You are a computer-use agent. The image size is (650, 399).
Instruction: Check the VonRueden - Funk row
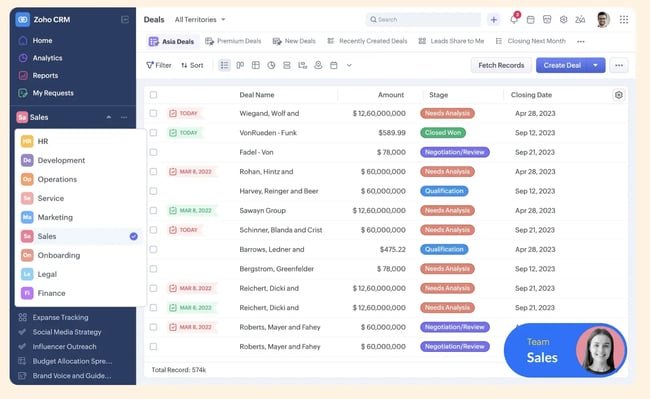(x=153, y=133)
